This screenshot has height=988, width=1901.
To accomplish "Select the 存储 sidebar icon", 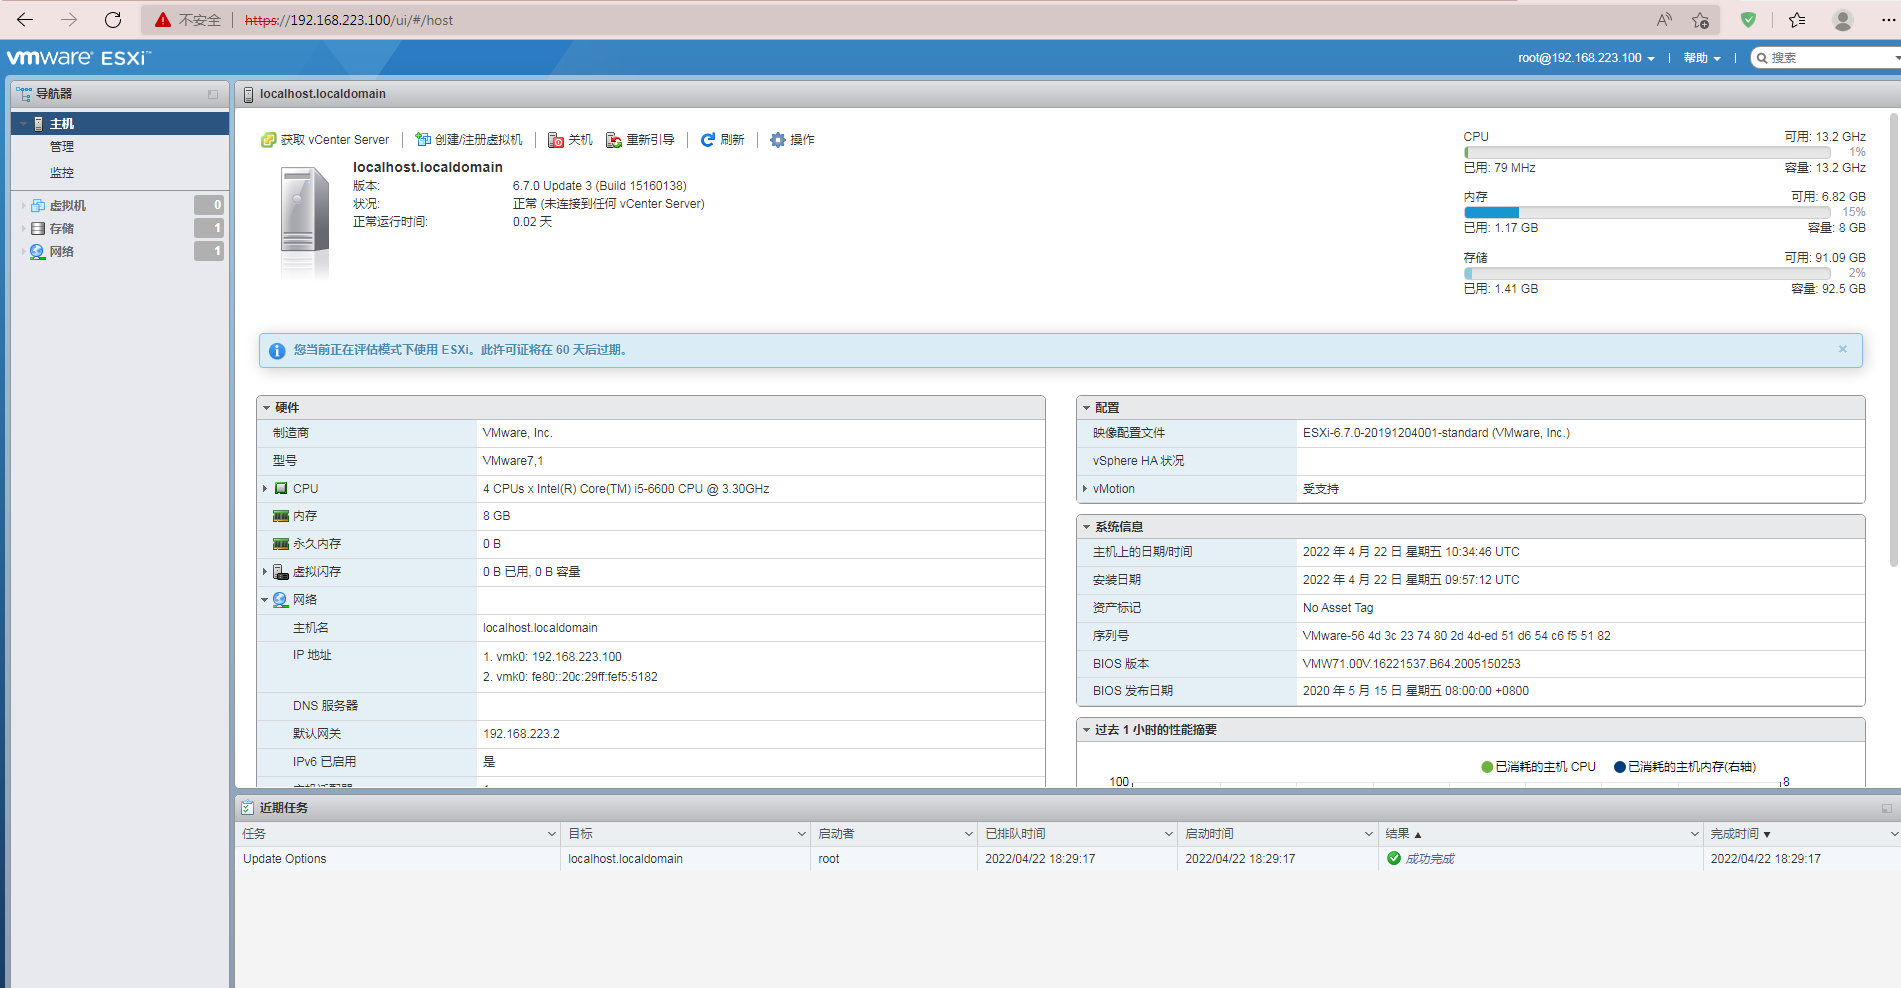I will click(x=36, y=227).
